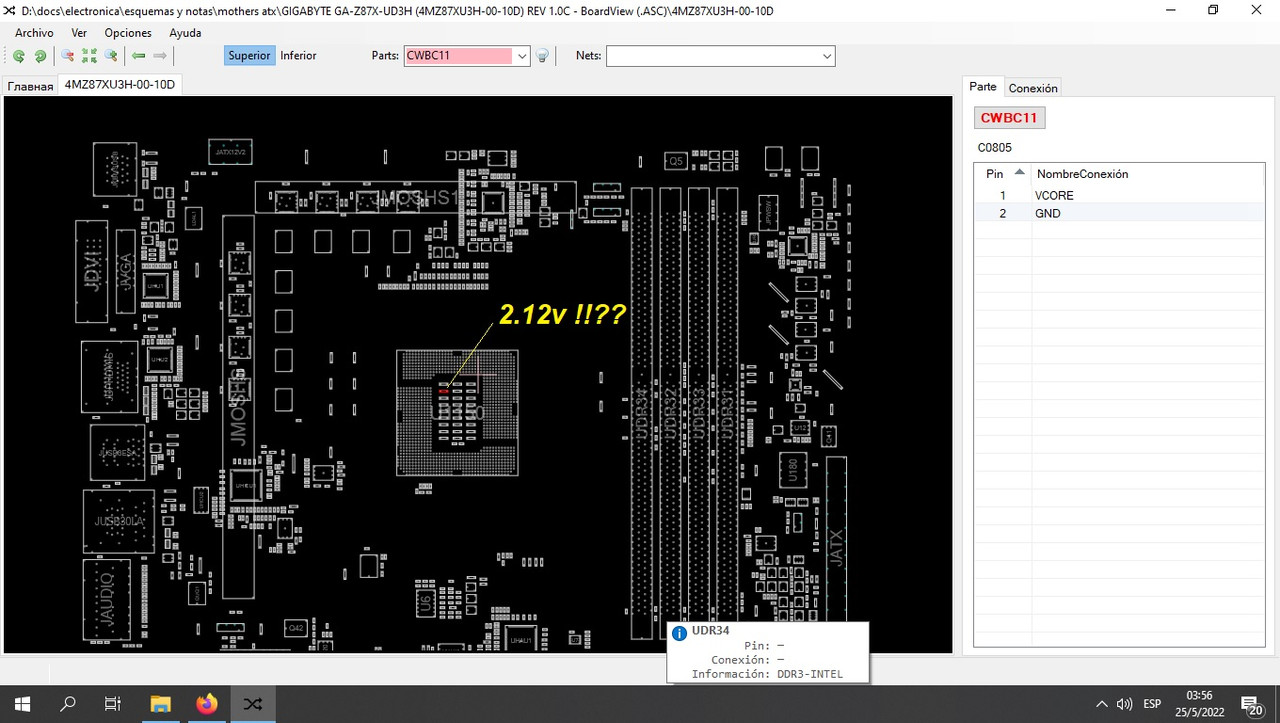
Task: Open the Nets dropdown list
Action: click(827, 56)
